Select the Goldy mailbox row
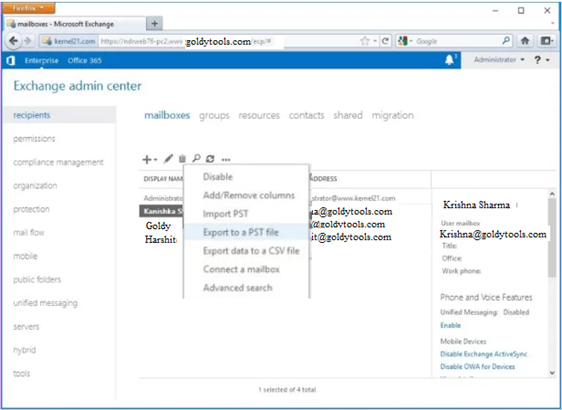This screenshot has height=410, width=562. pos(285,225)
